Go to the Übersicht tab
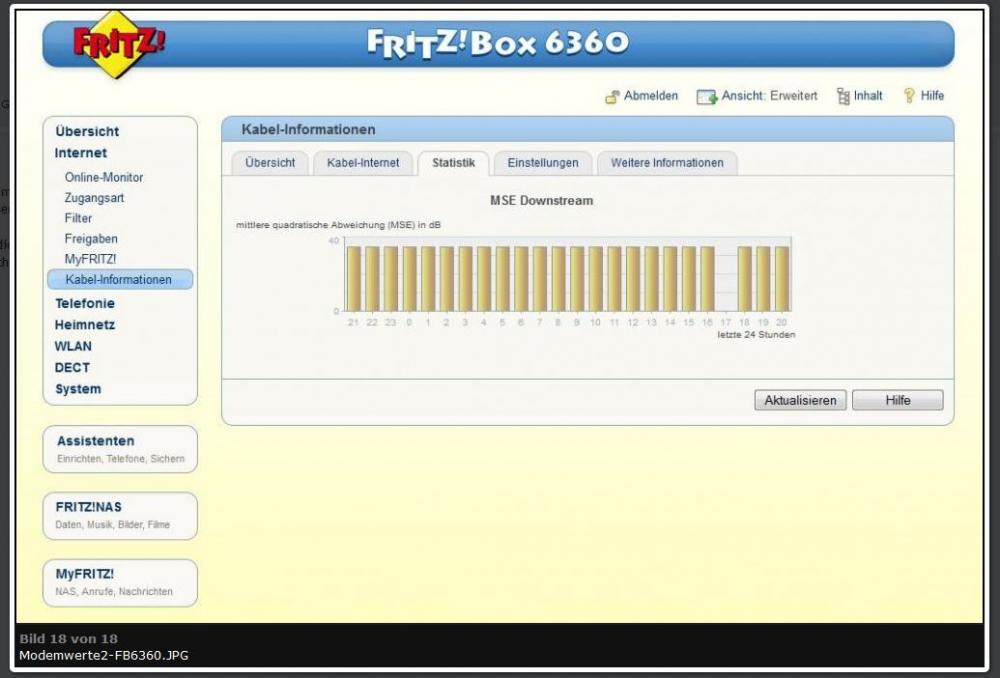Image resolution: width=1000 pixels, height=678 pixels. point(270,163)
